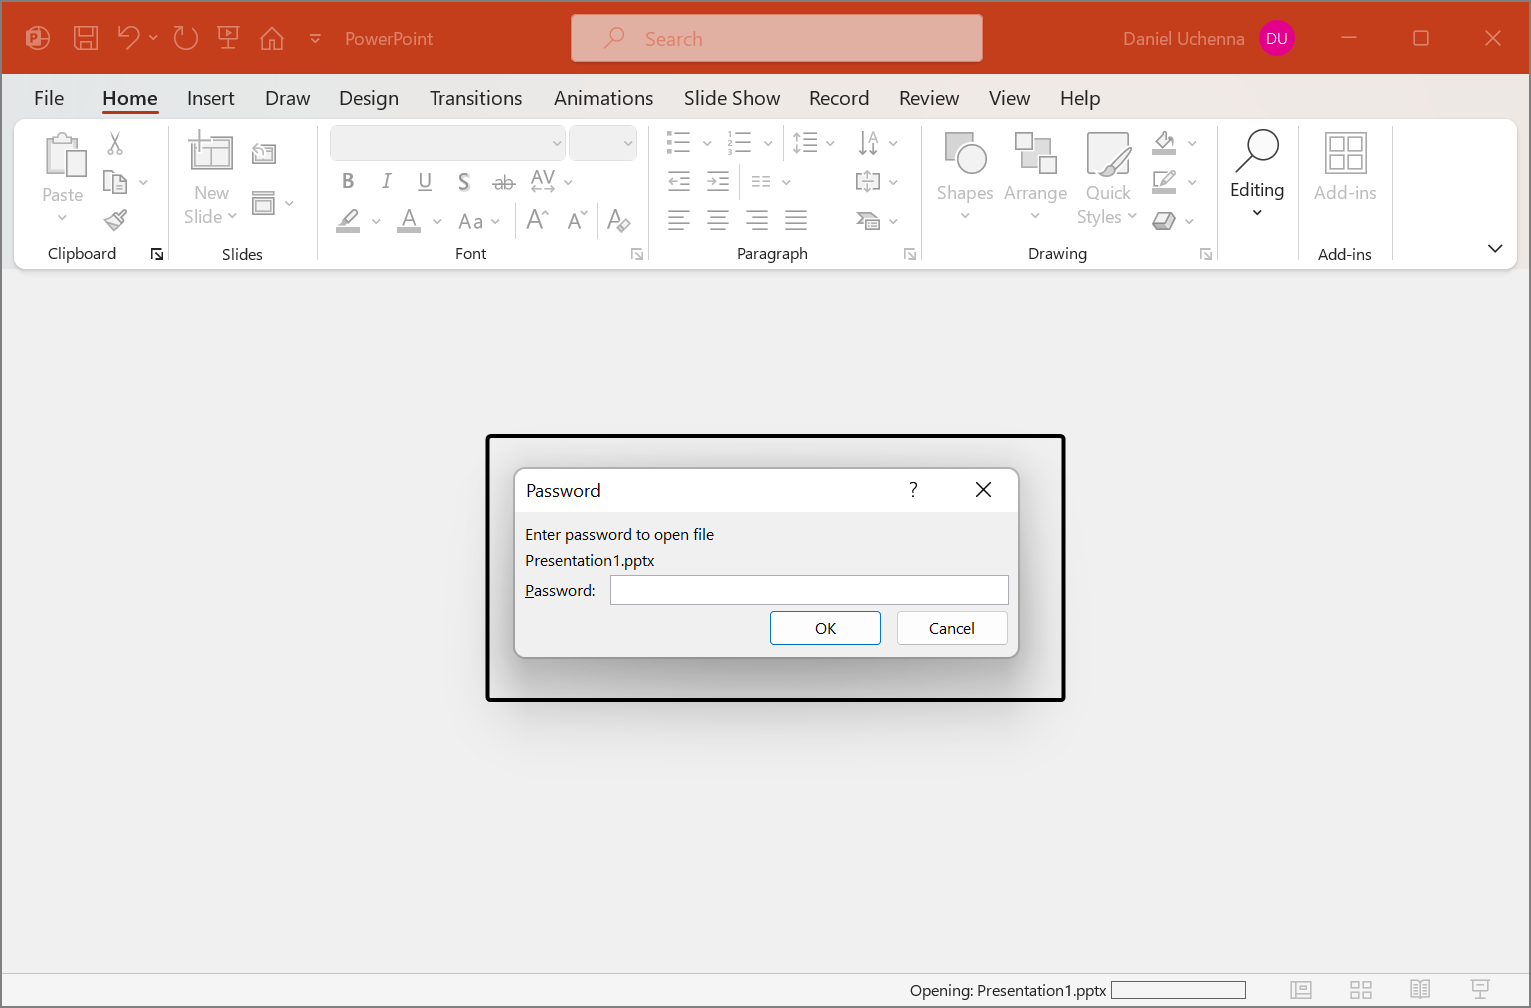
Task: Click inside the Password input field
Action: pyautogui.click(x=808, y=590)
